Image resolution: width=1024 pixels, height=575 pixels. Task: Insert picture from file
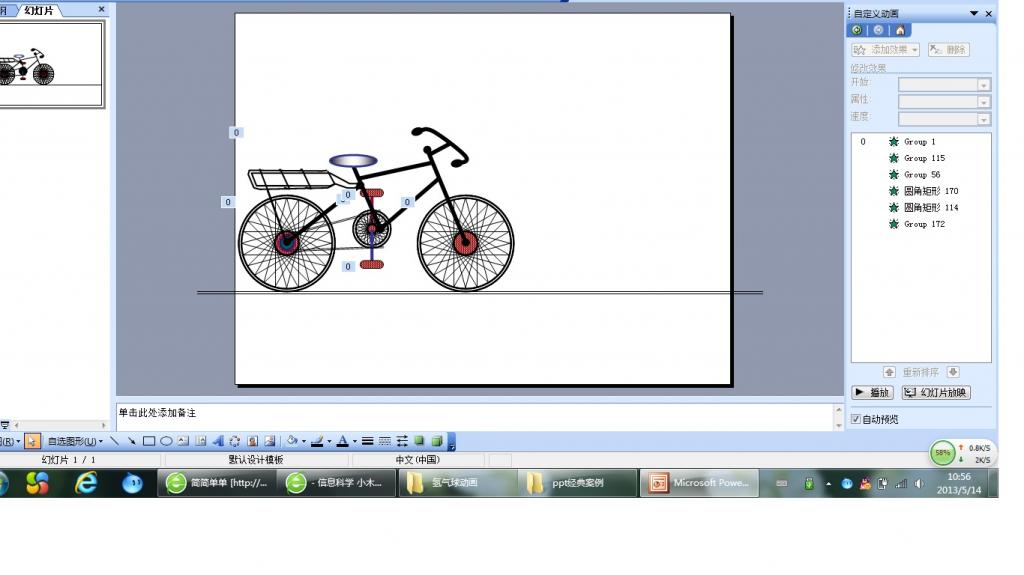click(x=270, y=441)
